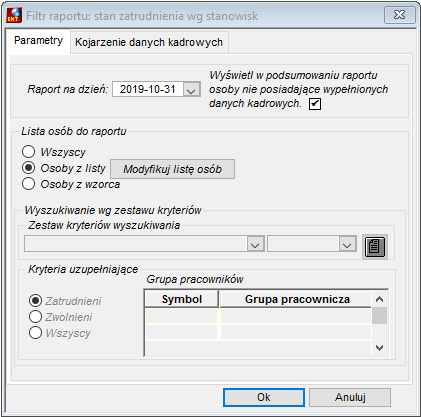Click the application icon in title bar
Viewport: 421px width, 417px height.
point(14,15)
